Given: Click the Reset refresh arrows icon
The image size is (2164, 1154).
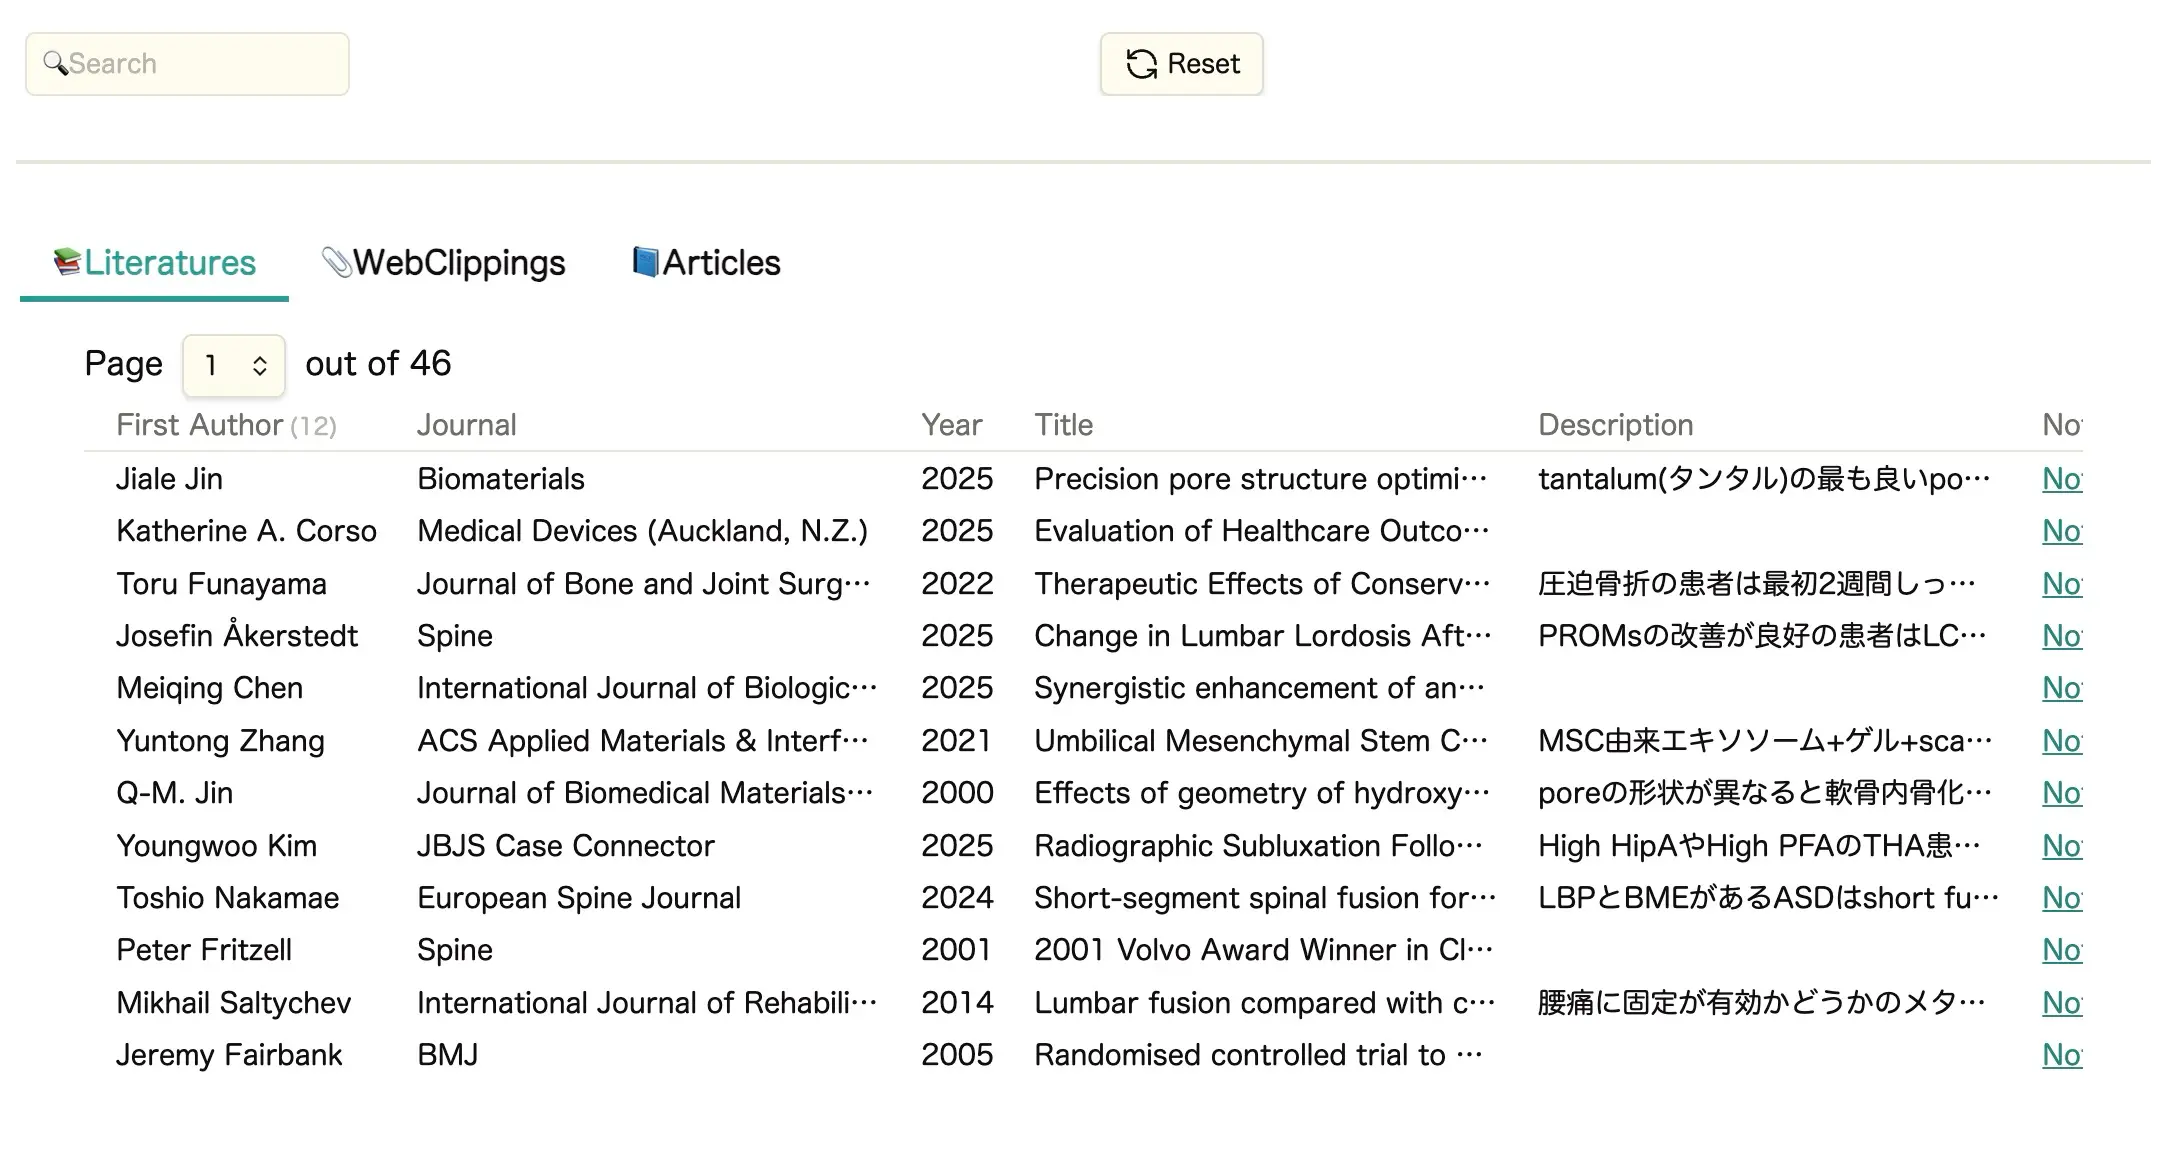Looking at the screenshot, I should [1141, 64].
